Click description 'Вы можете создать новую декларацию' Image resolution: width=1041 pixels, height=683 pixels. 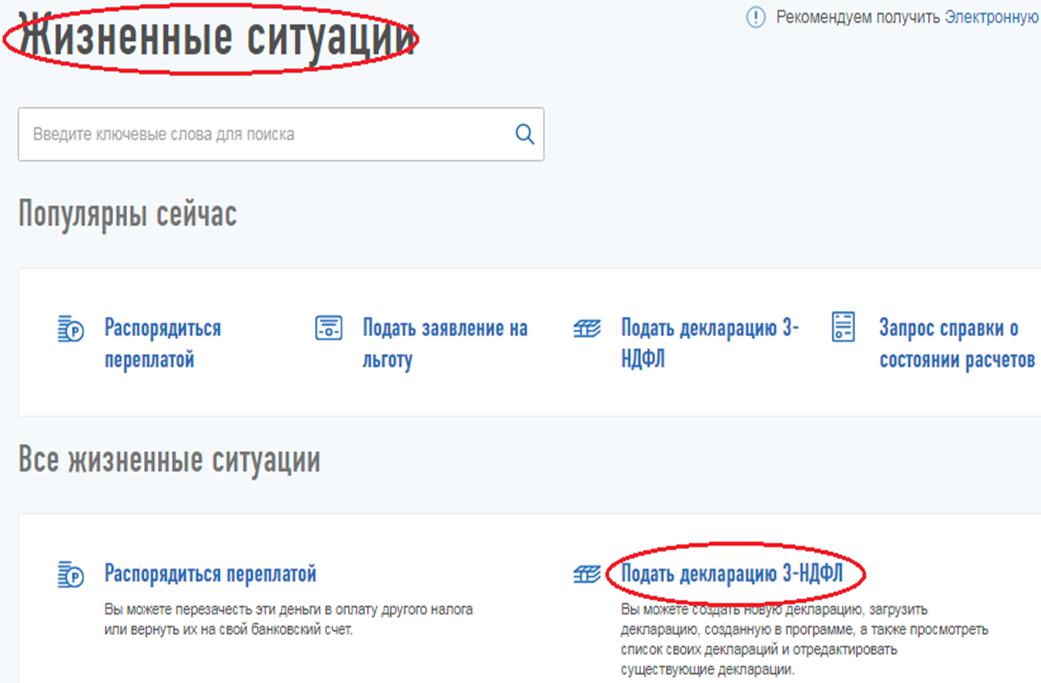click(805, 639)
